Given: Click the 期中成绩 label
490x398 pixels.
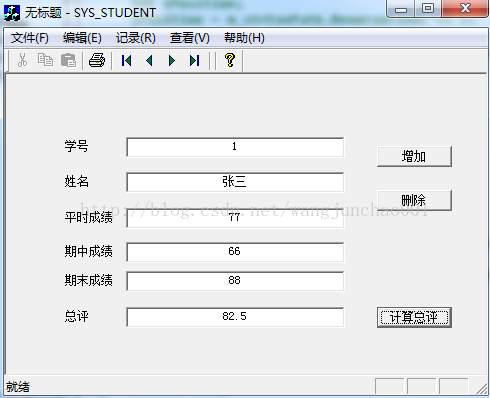Looking at the screenshot, I should point(89,251).
